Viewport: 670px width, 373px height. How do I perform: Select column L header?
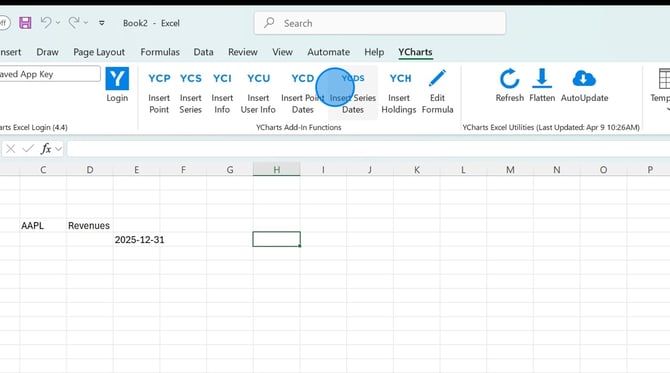click(463, 170)
